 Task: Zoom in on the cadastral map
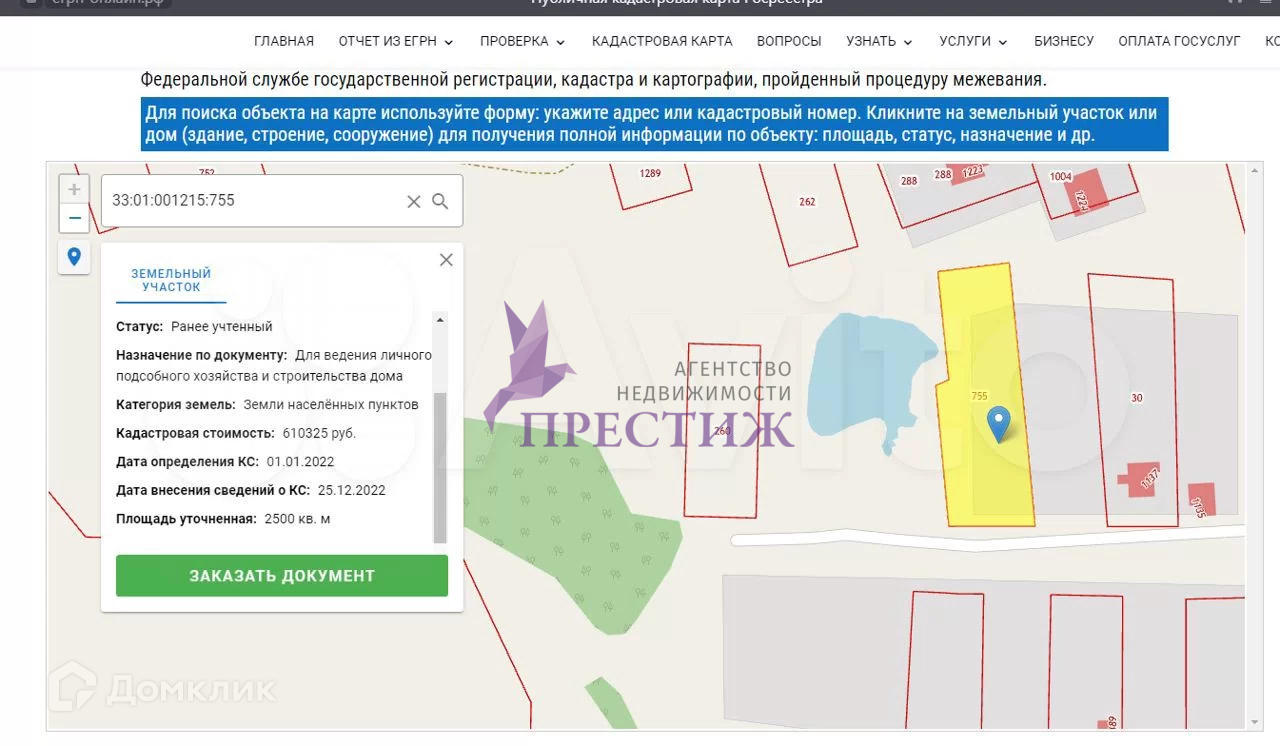coord(74,189)
